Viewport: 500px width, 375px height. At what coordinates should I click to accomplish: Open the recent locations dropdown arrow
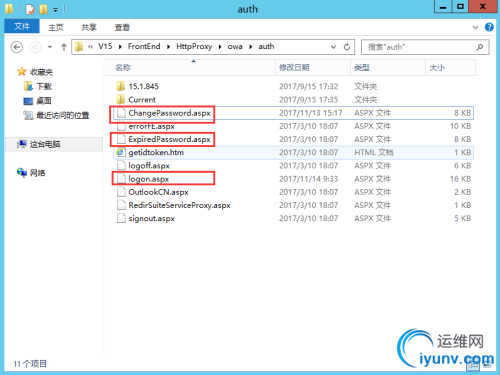pos(50,47)
